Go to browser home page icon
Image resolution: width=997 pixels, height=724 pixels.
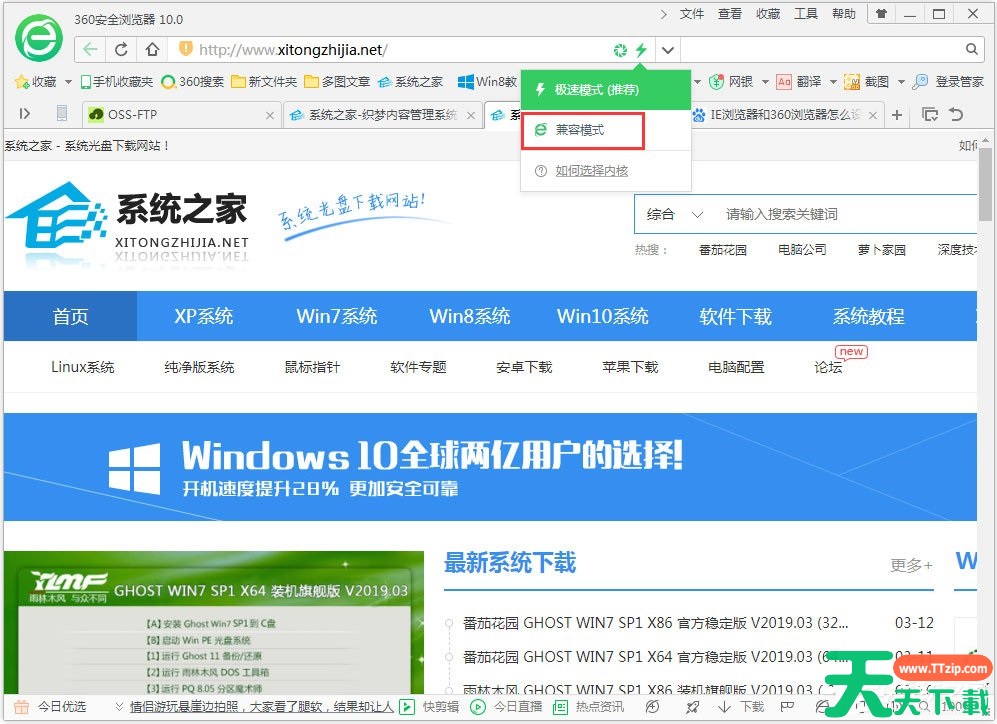click(152, 50)
